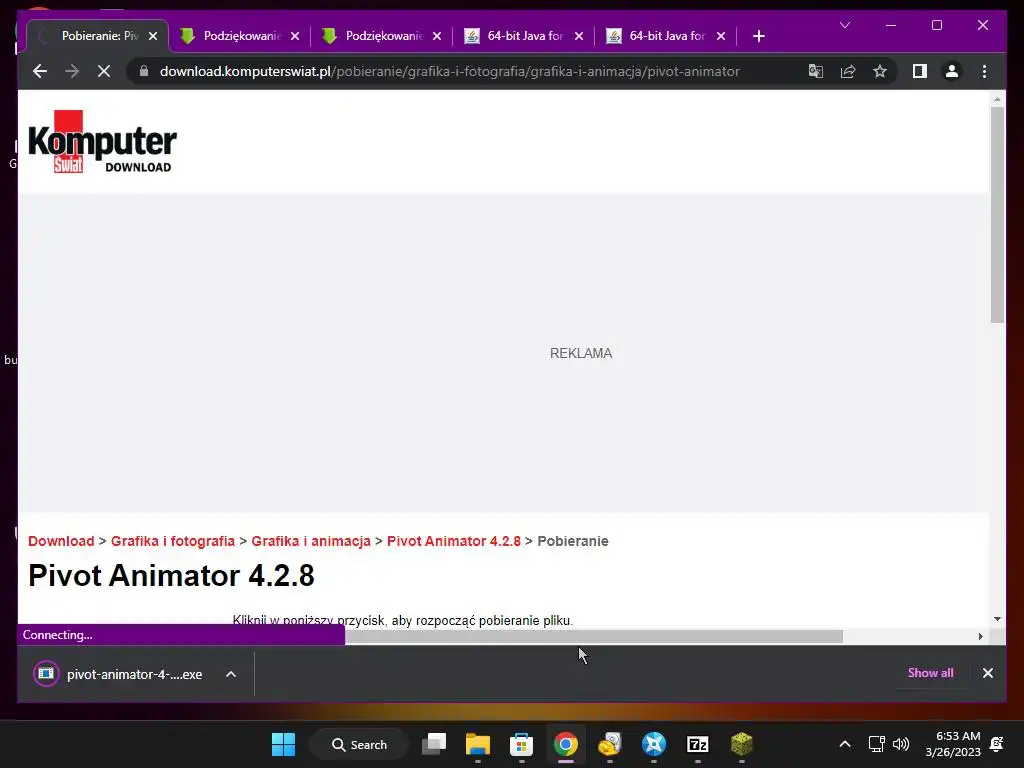The image size is (1024, 768).
Task: Close the first 64-bit Java tab
Action: [x=579, y=36]
